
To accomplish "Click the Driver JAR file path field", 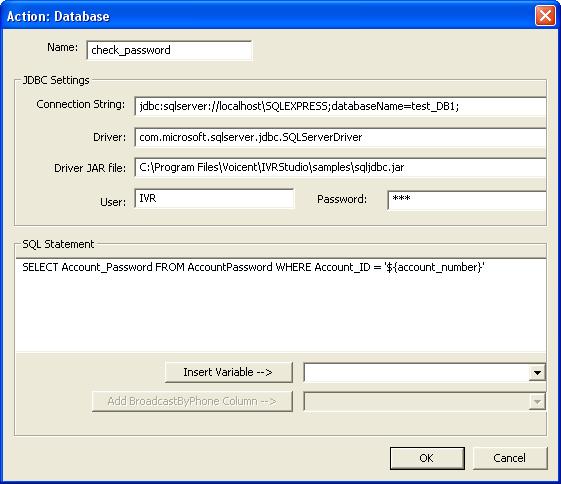I will click(340, 167).
